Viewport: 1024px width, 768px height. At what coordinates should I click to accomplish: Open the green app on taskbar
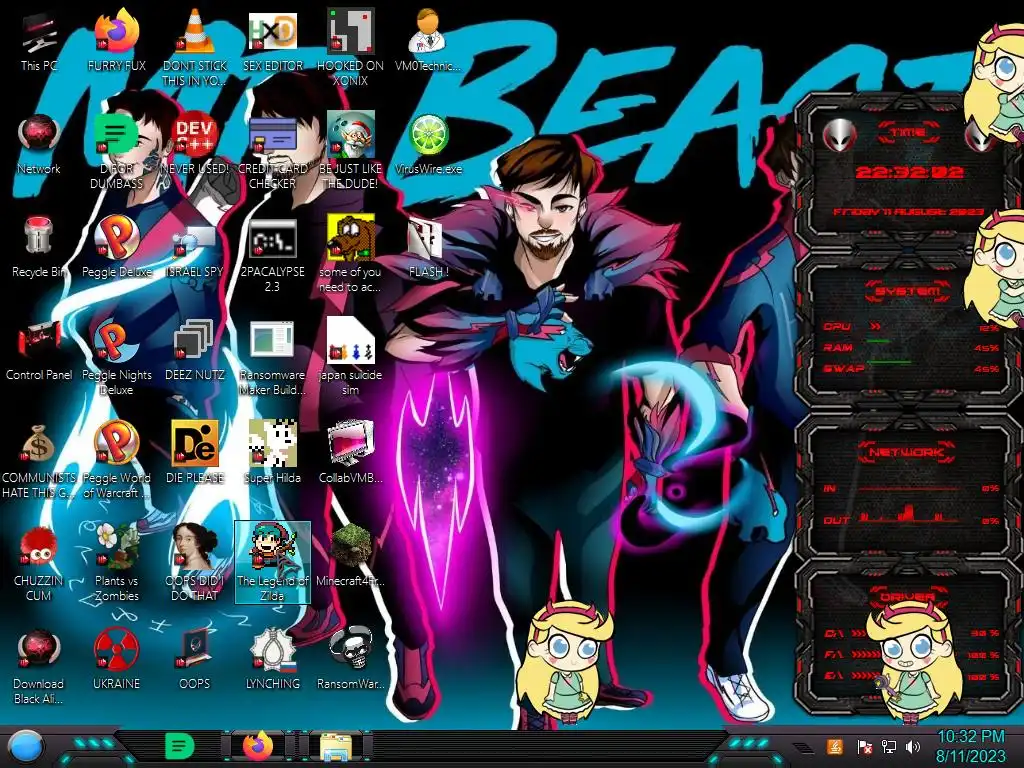pos(180,746)
